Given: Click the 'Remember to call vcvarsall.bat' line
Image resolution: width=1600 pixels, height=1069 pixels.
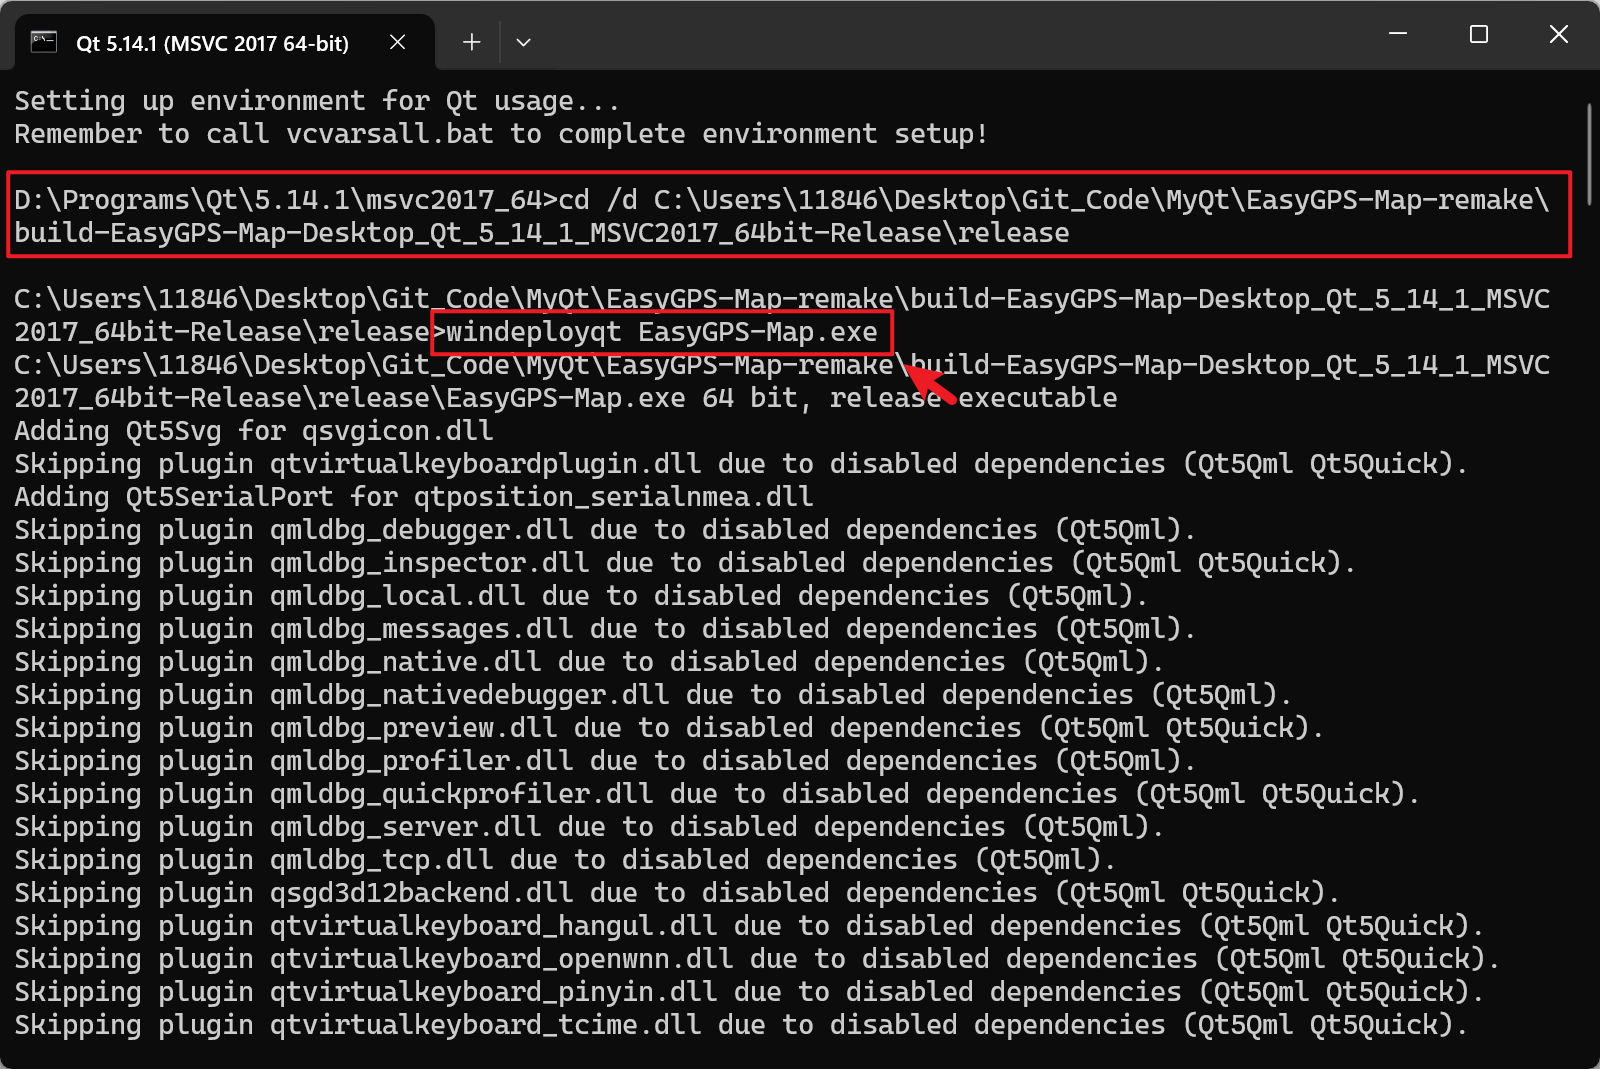Looking at the screenshot, I should point(501,134).
